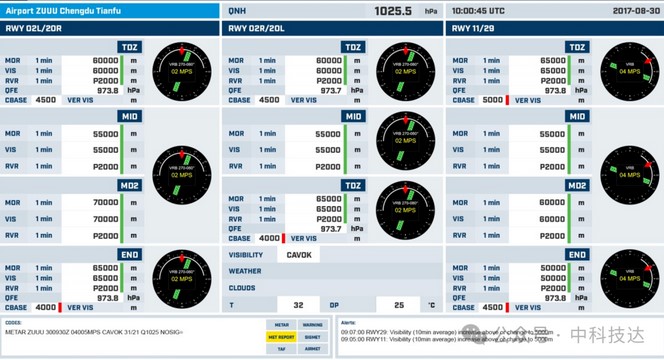Click RVR P2000 in RWY 02R/20L MID

pos(328,166)
